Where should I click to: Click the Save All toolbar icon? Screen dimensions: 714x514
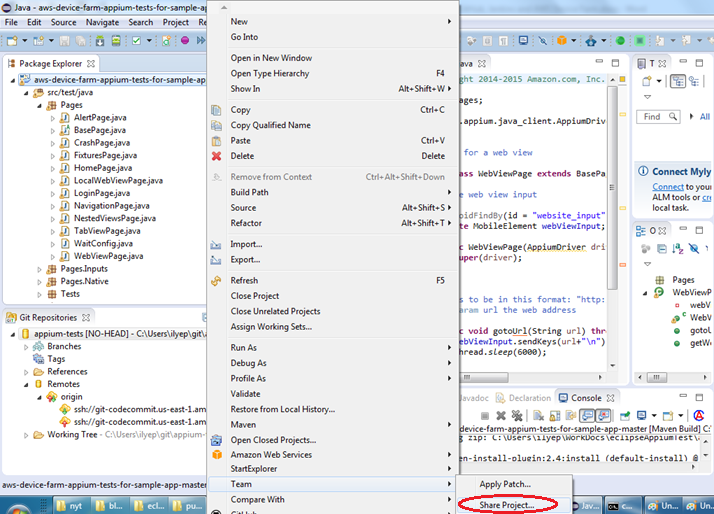point(81,41)
